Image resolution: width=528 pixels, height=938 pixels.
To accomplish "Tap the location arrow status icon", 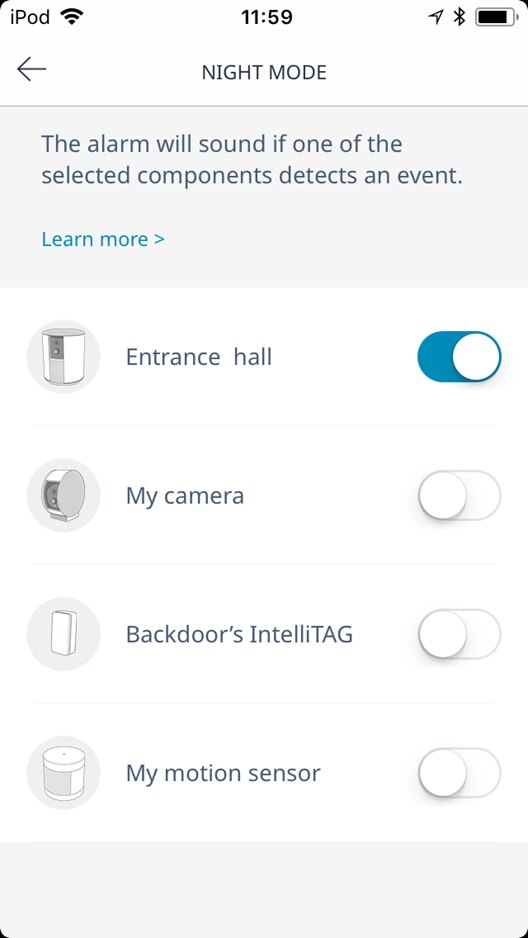I will pyautogui.click(x=437, y=17).
